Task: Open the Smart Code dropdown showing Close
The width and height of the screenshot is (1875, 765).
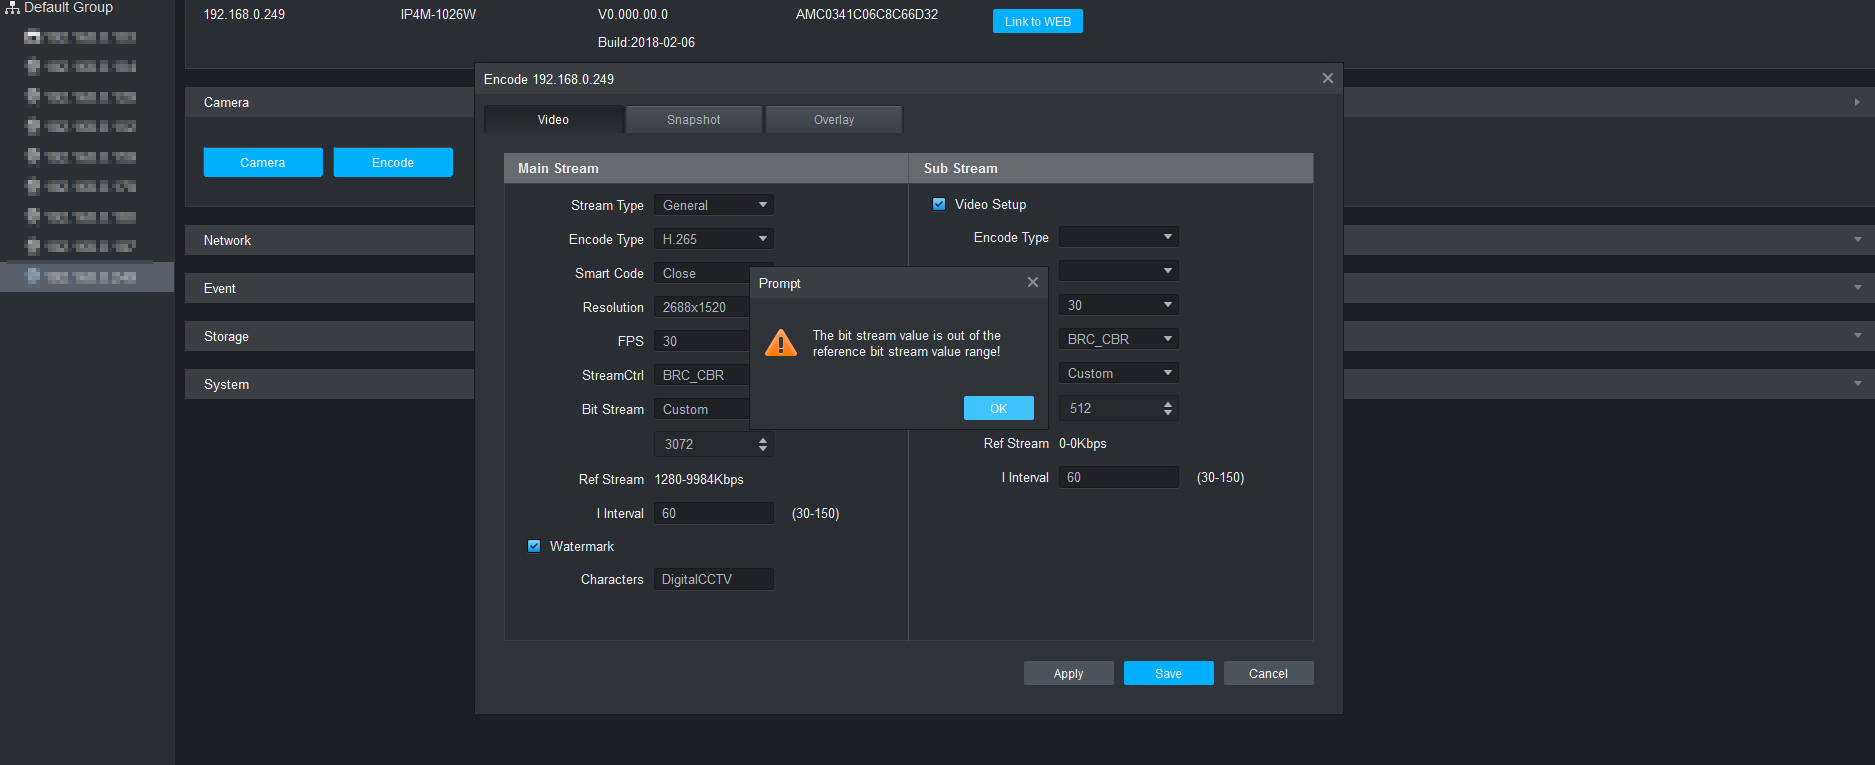Action: coord(702,273)
